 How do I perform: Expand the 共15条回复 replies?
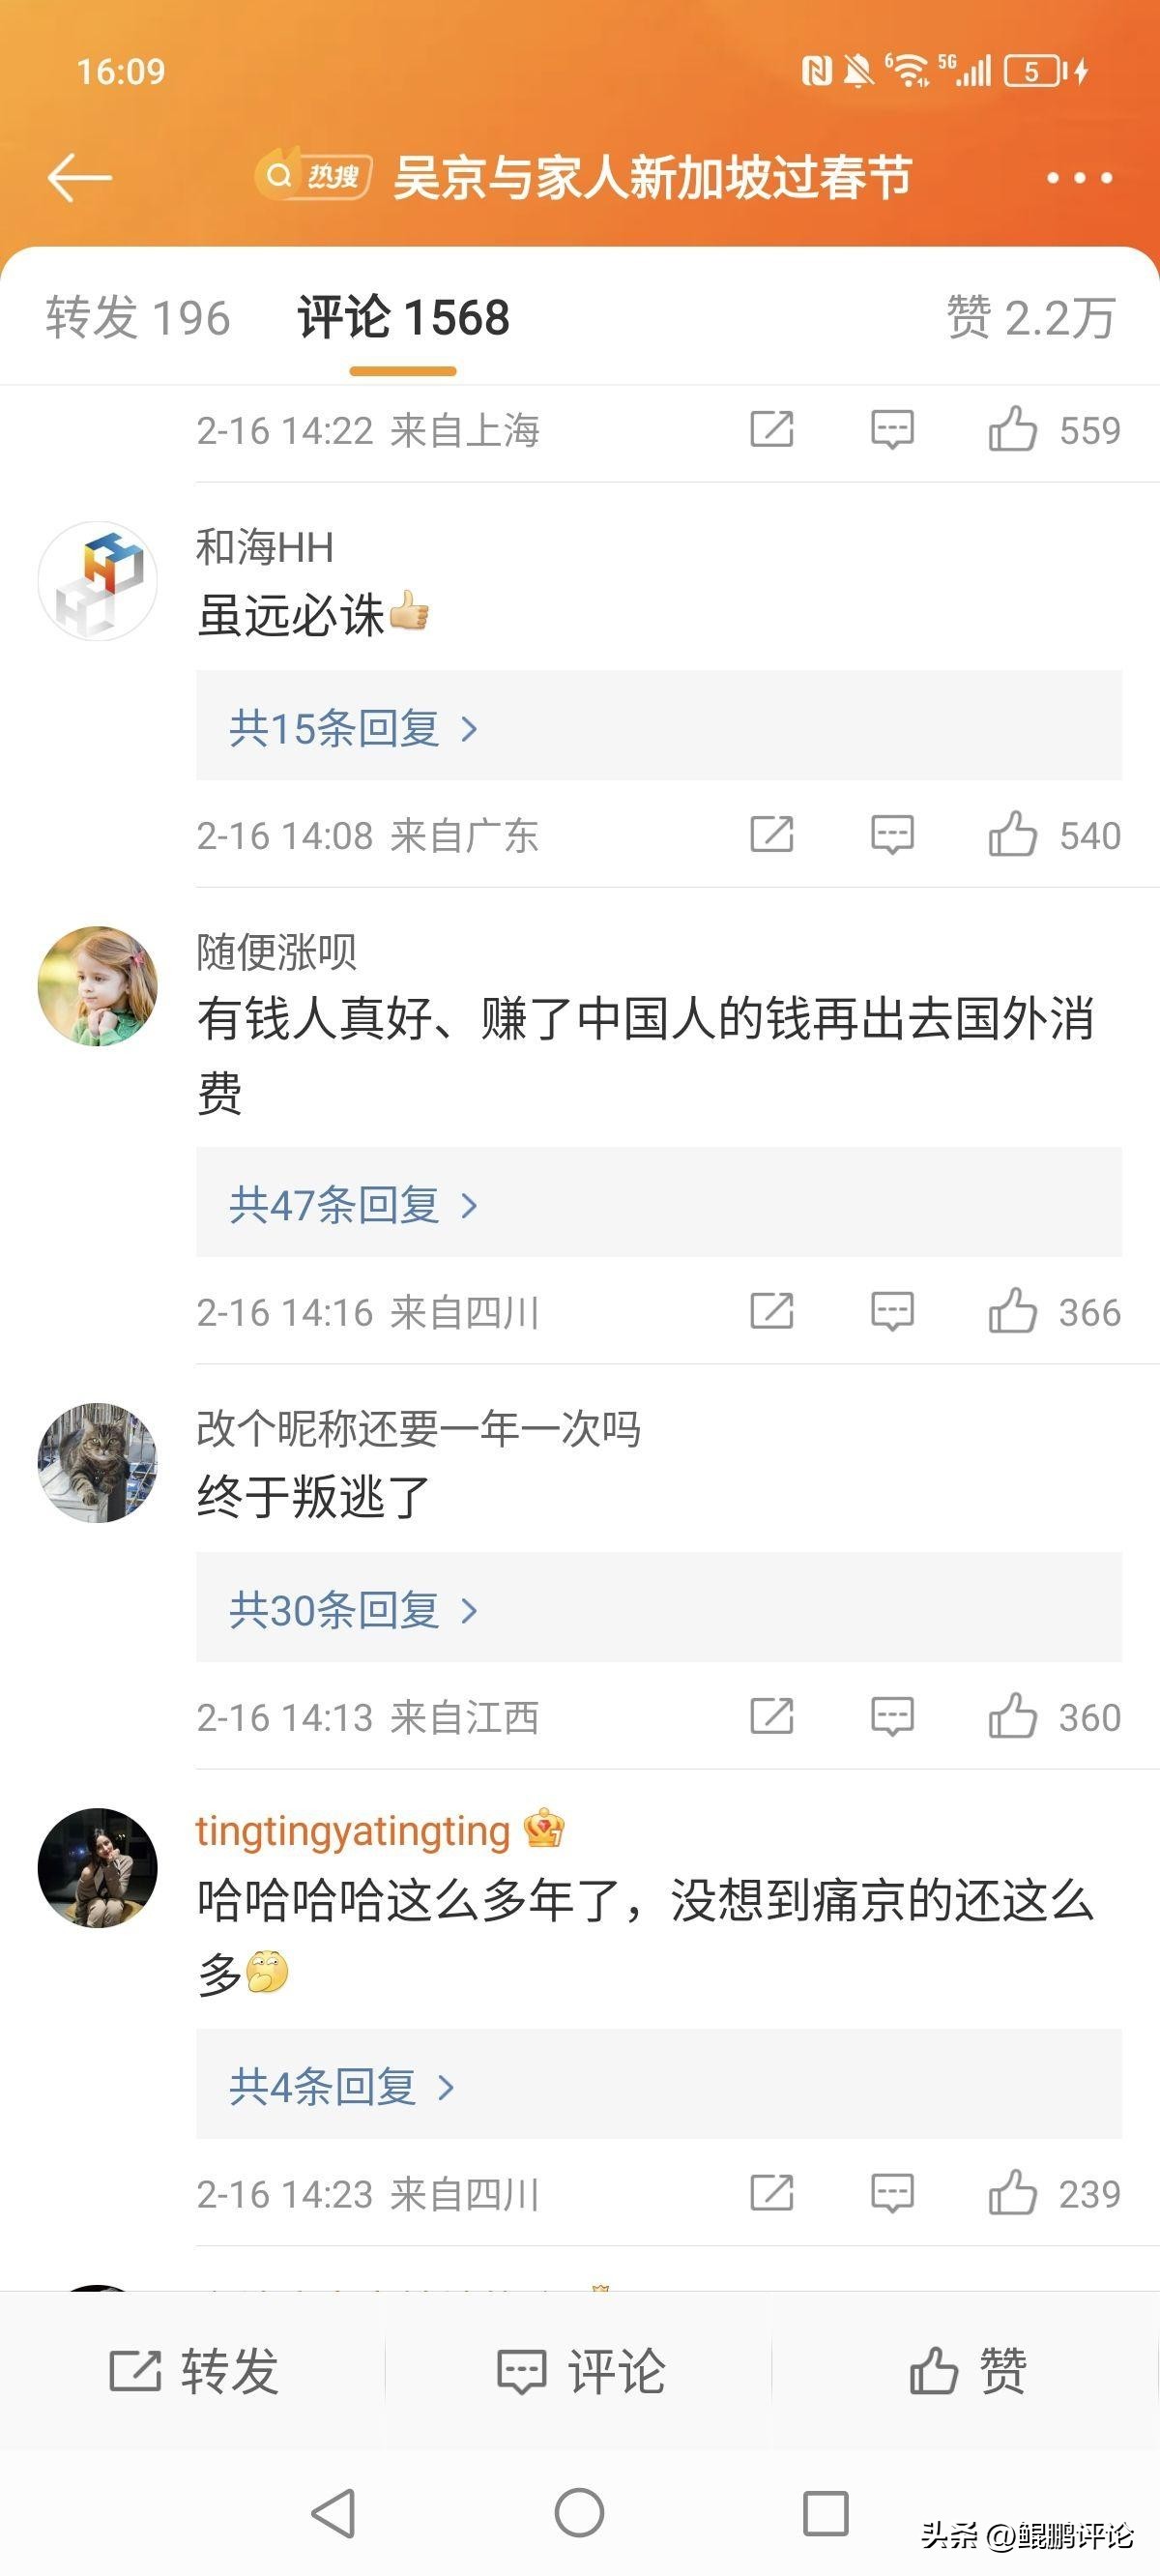(353, 728)
